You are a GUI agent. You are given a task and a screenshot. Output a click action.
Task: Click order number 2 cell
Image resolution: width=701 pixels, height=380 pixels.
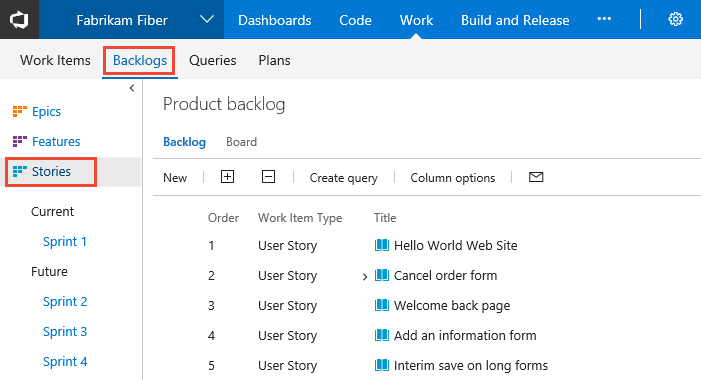pos(211,275)
